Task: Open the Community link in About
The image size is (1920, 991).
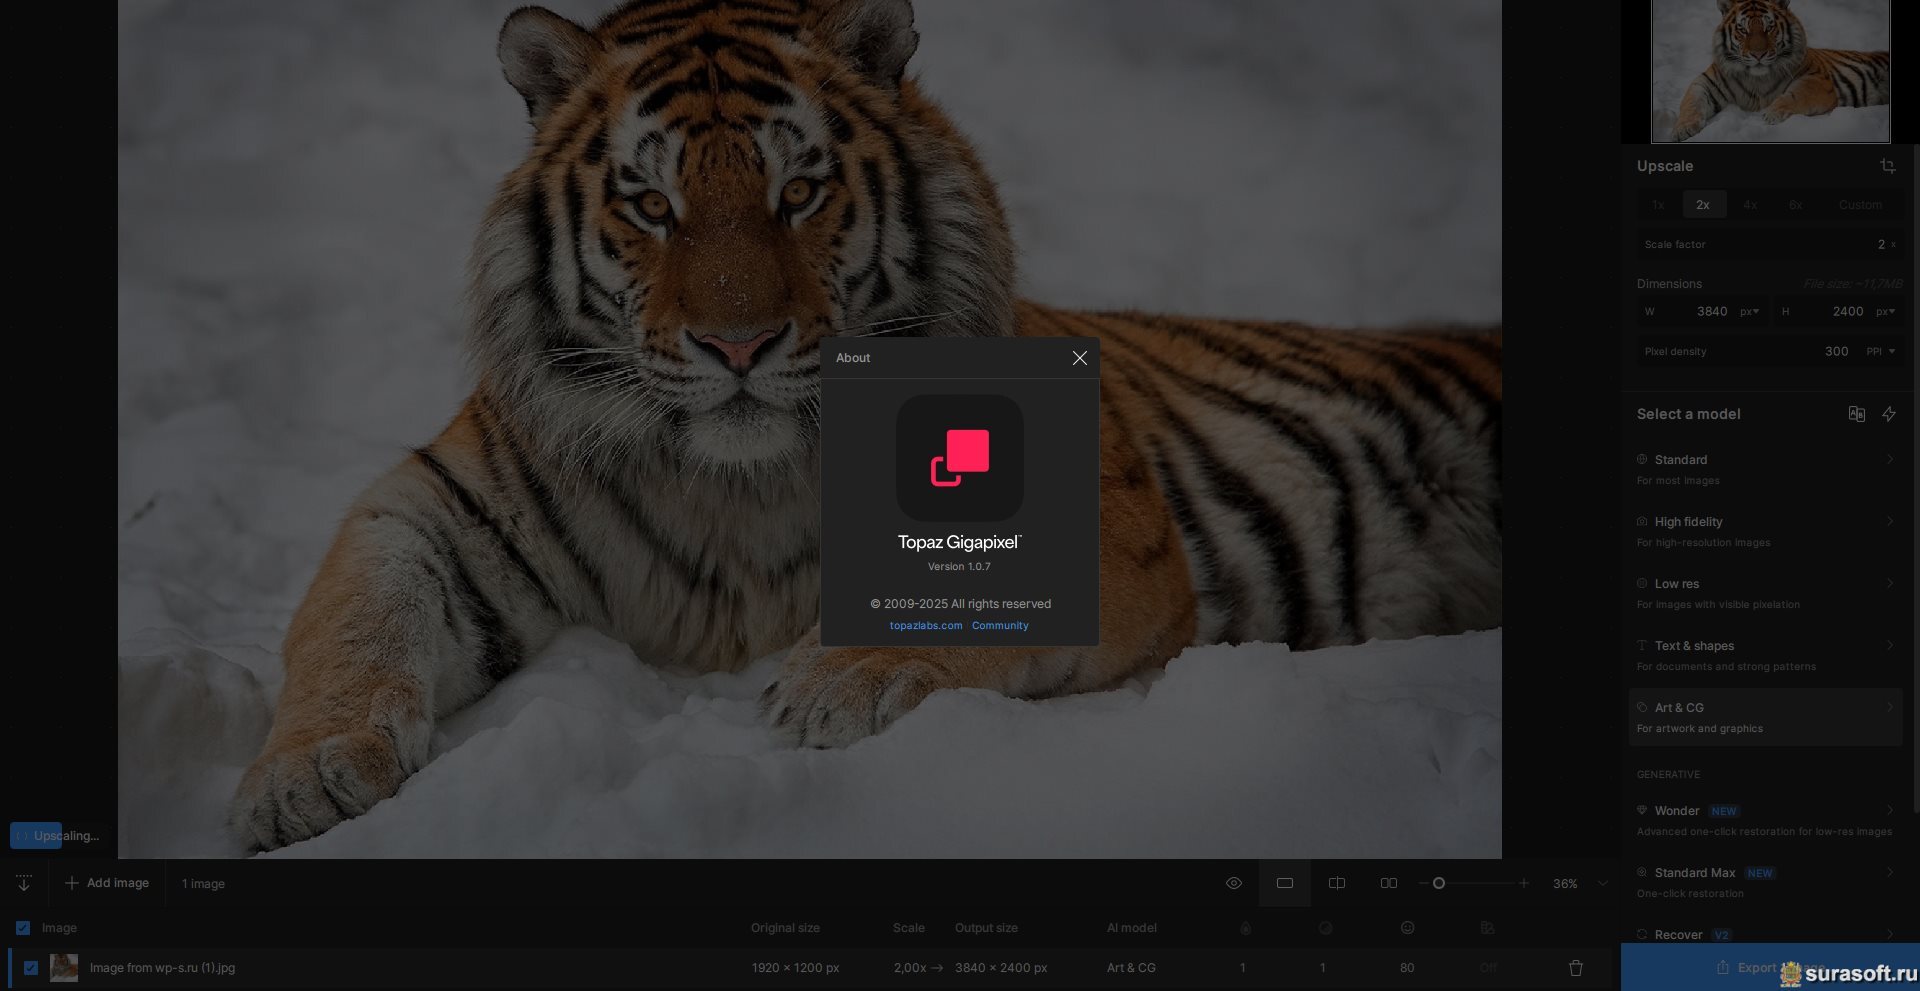Action: click(x=1000, y=626)
